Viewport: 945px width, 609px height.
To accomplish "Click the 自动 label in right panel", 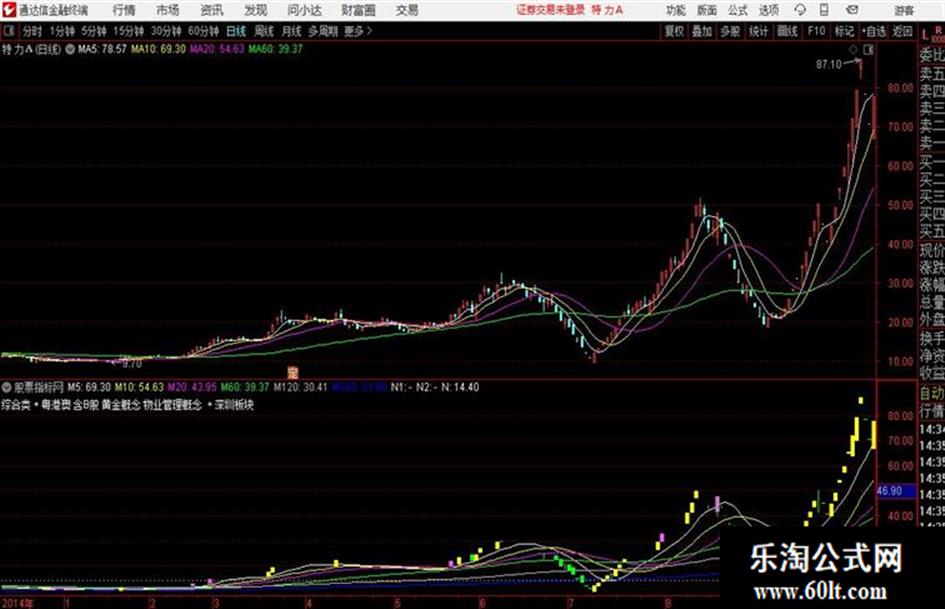I will (x=932, y=394).
